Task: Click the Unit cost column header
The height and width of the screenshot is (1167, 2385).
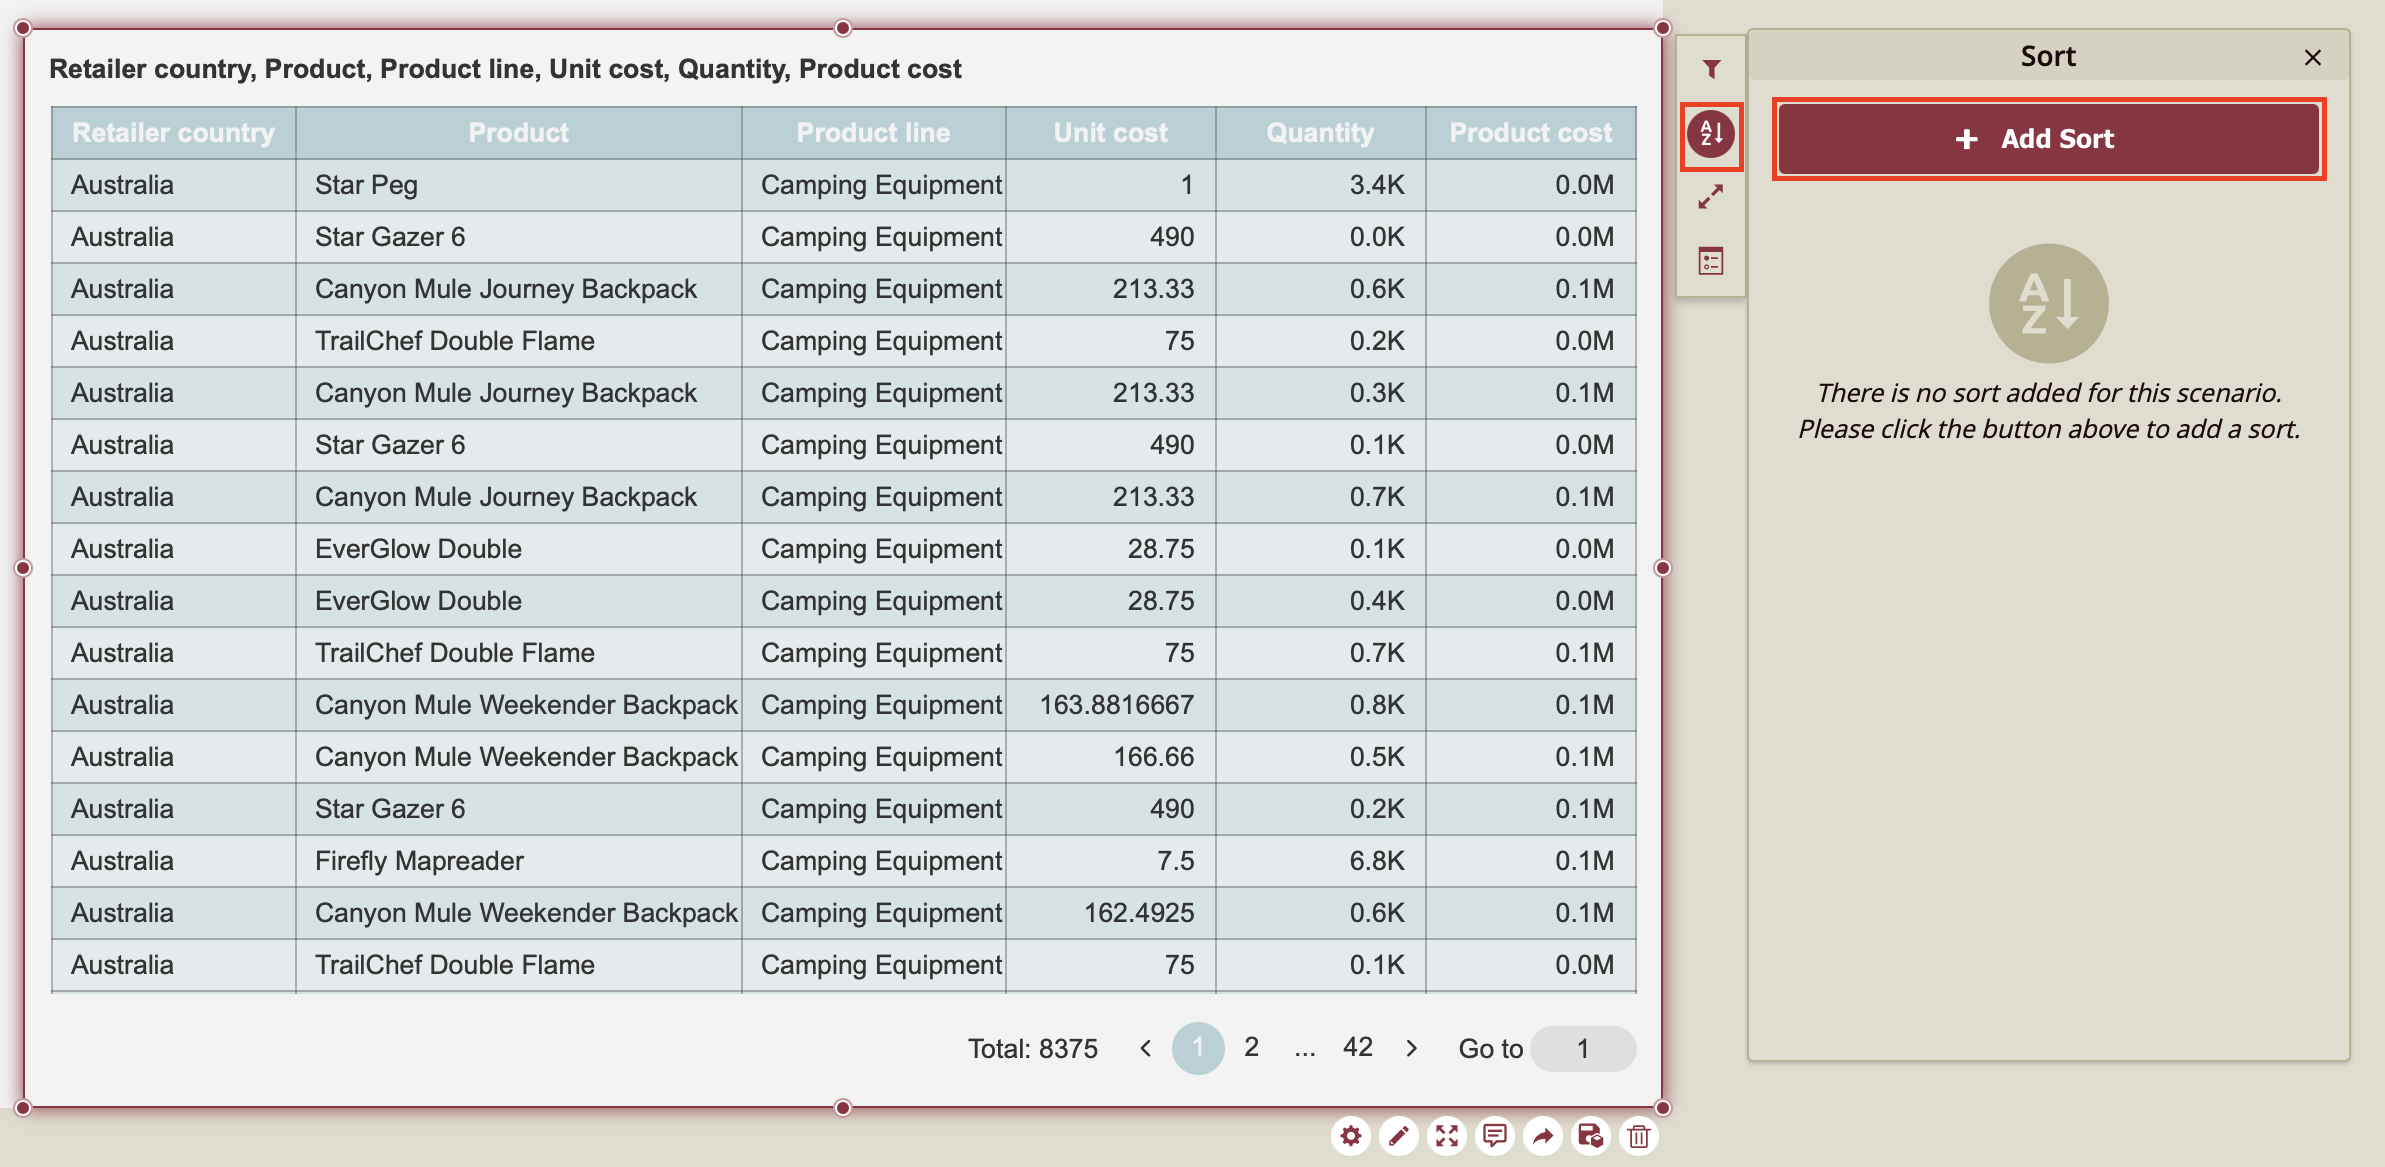Action: pyautogui.click(x=1110, y=133)
